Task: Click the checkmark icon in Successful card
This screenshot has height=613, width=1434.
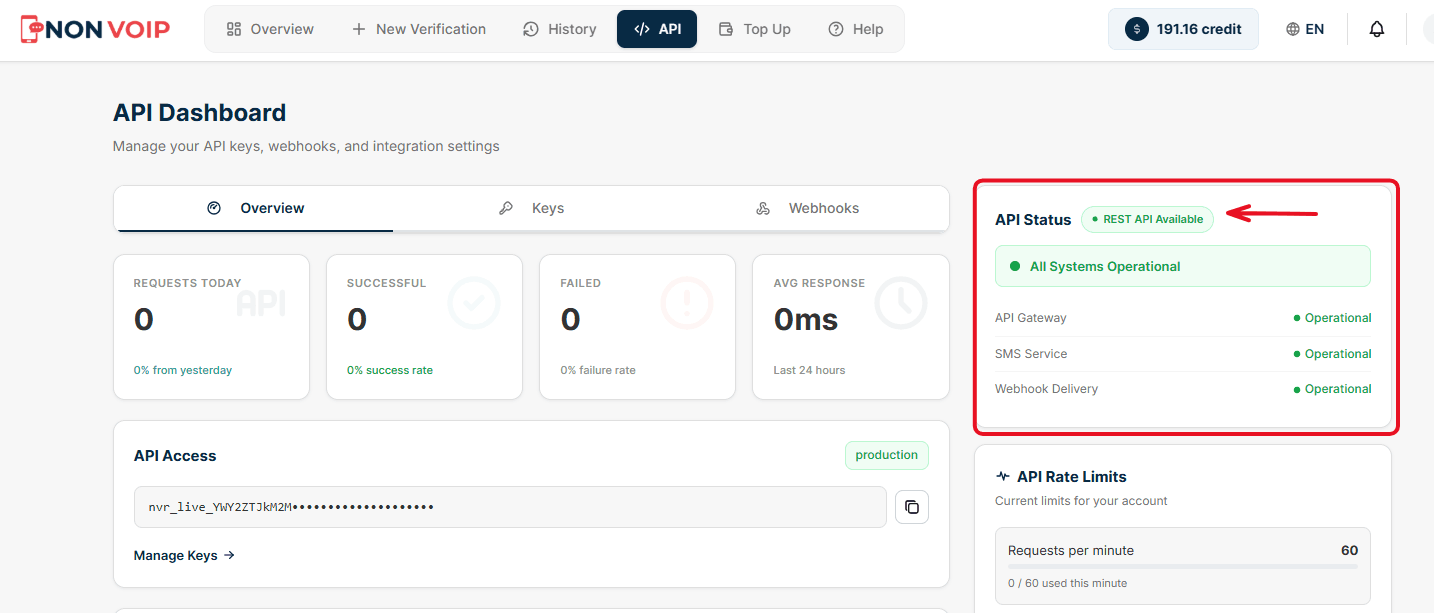Action: [474, 302]
